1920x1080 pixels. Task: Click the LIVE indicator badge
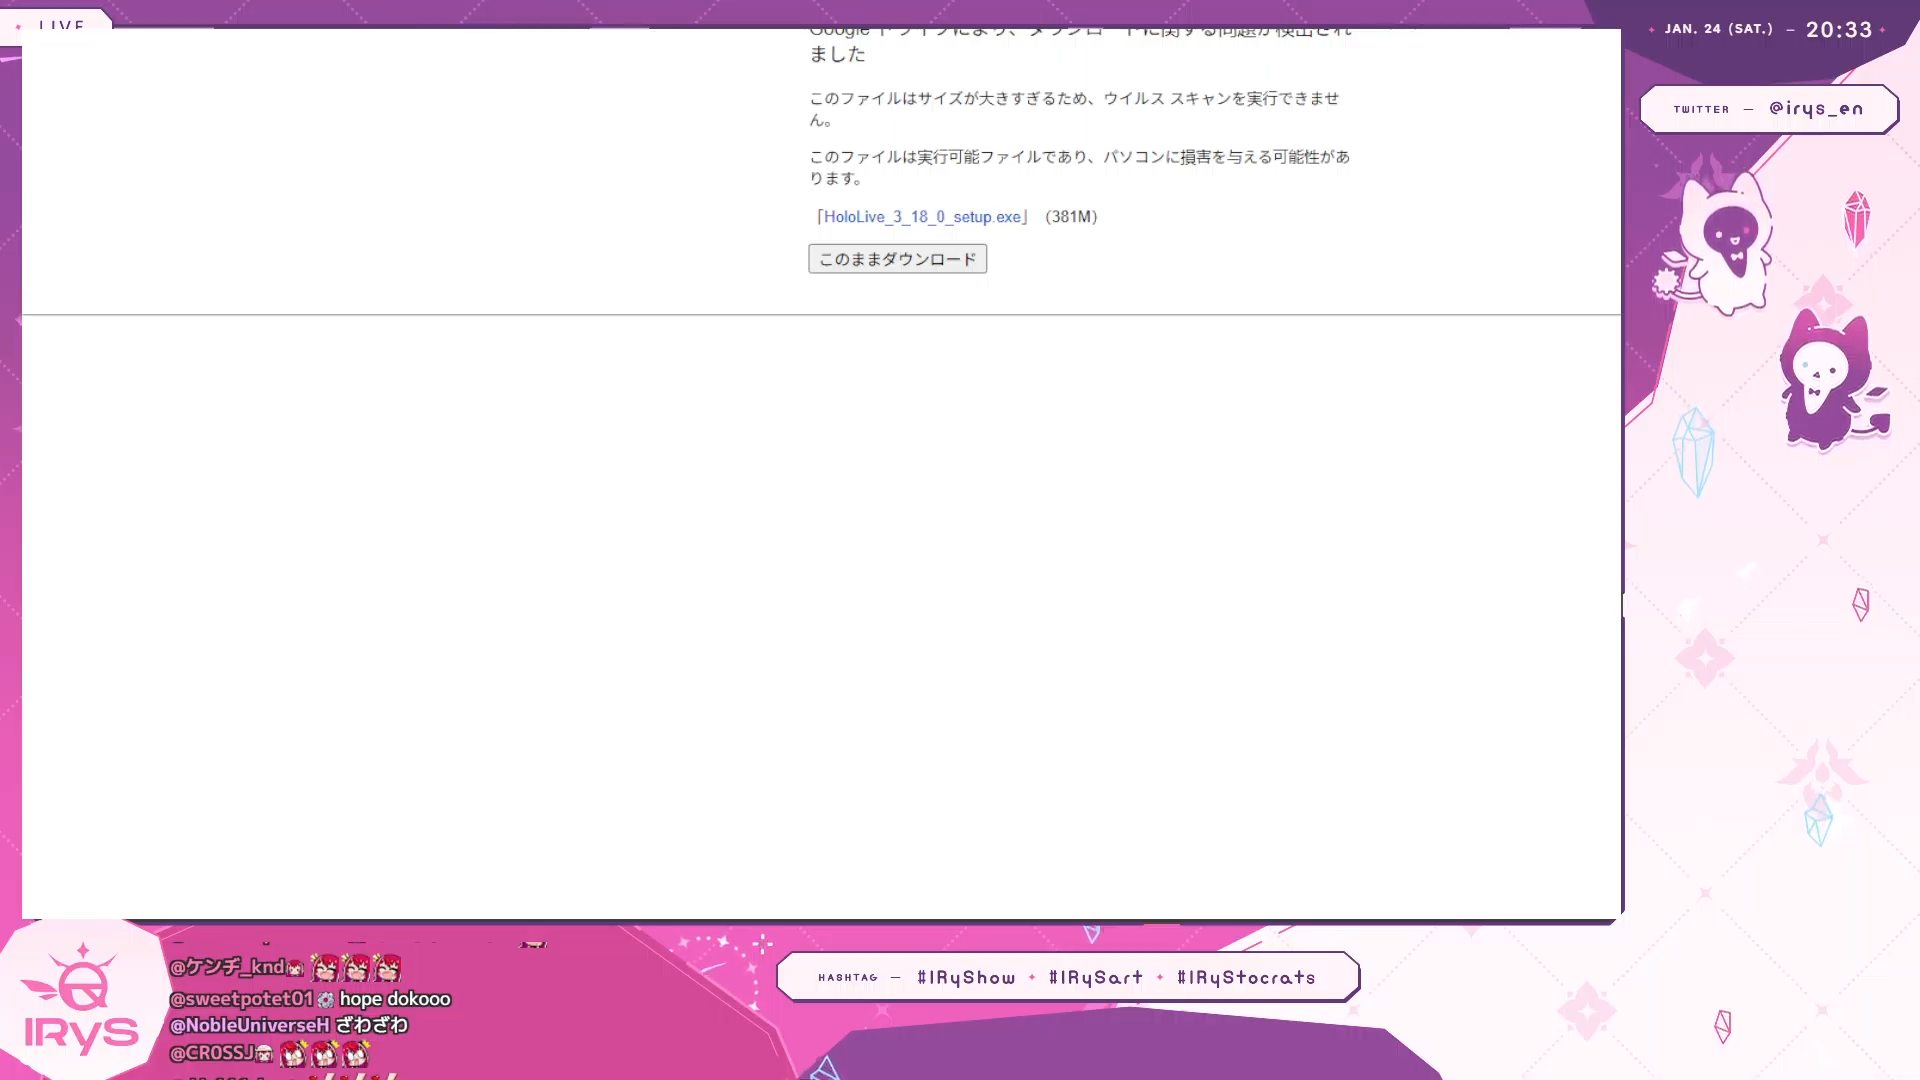(62, 25)
